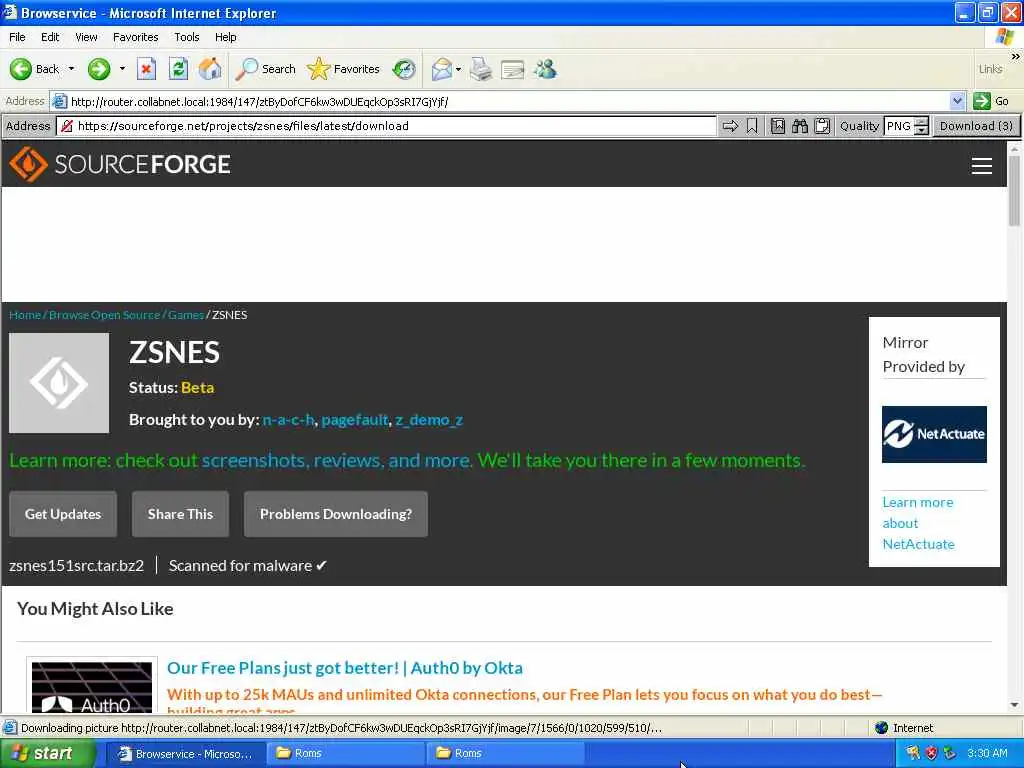
Task: Click the page vertical scrollbar thumb
Action: [1014, 191]
